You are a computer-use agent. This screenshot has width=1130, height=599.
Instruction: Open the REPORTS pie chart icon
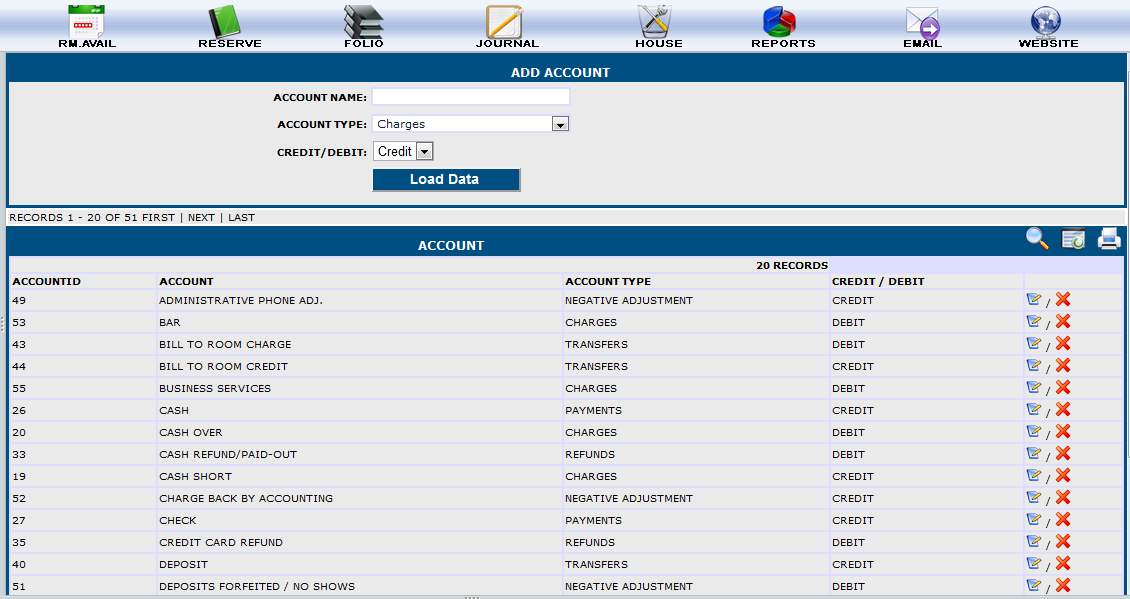point(780,21)
